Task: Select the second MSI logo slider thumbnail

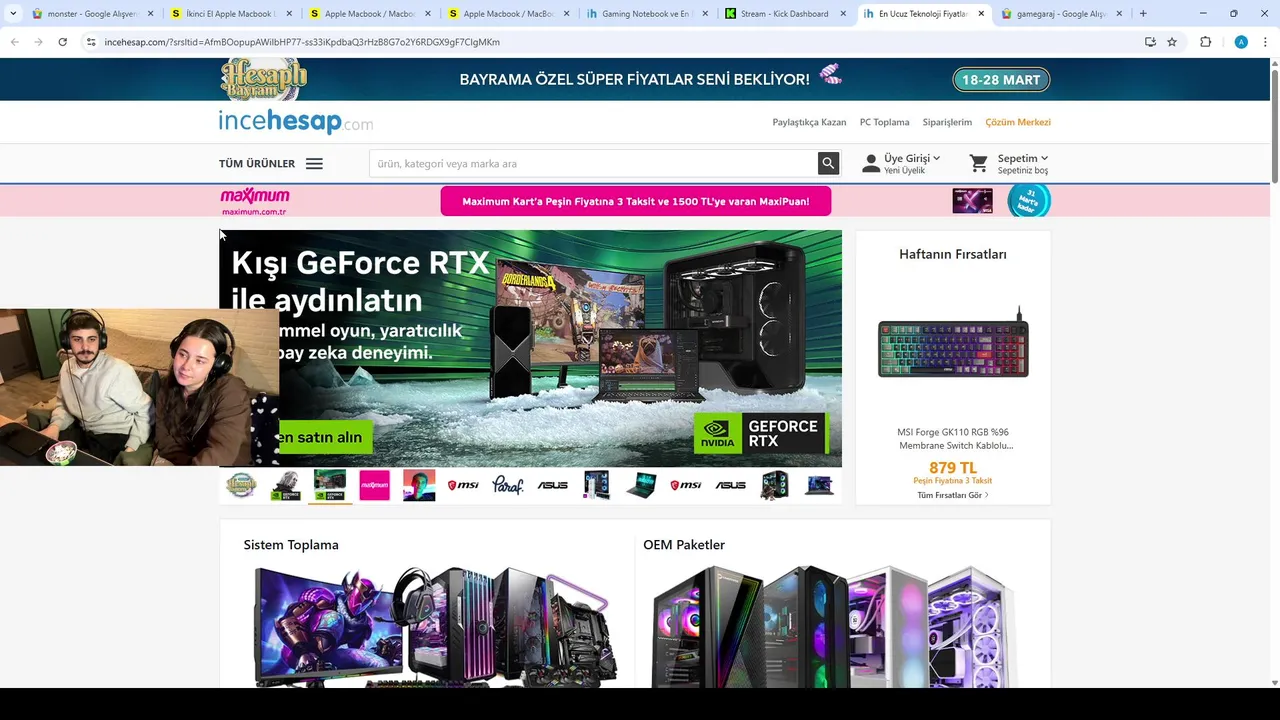Action: [x=686, y=485]
